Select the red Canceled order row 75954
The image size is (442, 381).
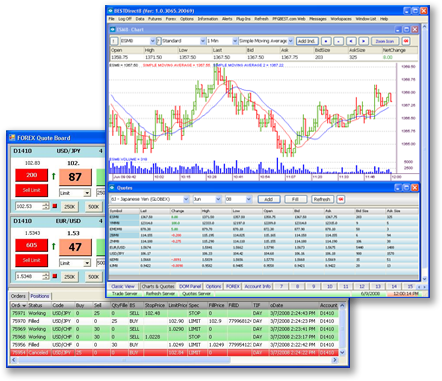(175, 352)
